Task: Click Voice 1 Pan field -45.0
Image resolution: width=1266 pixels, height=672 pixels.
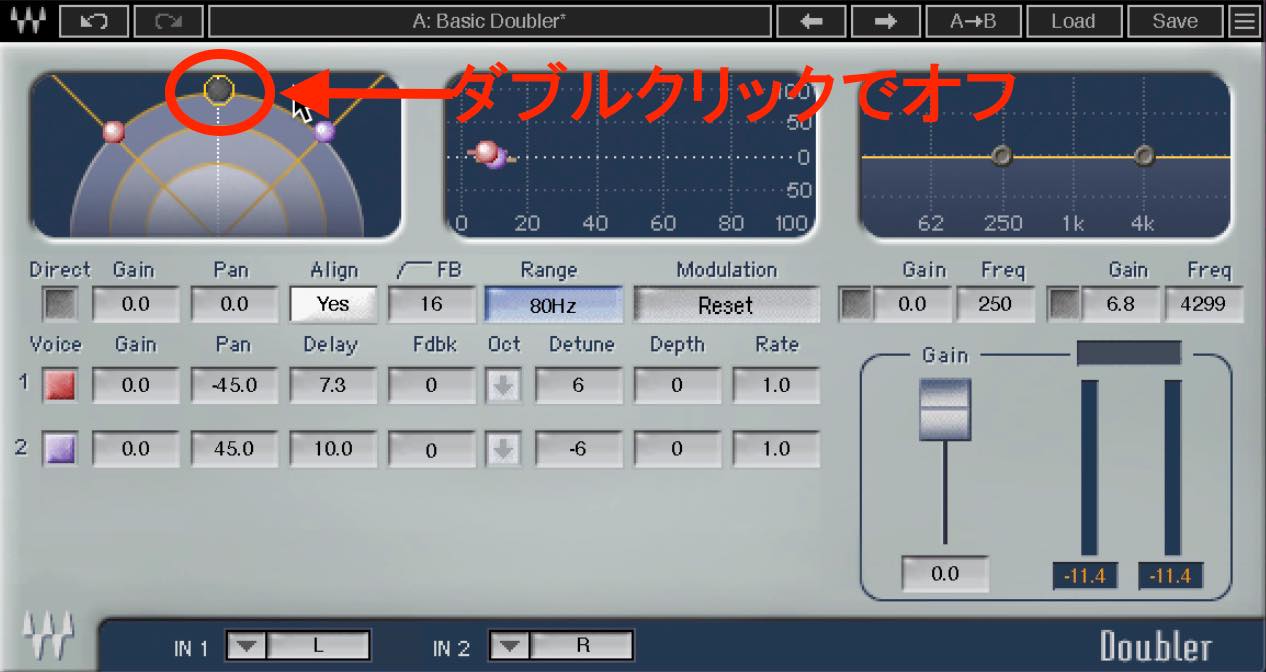Action: coord(234,386)
